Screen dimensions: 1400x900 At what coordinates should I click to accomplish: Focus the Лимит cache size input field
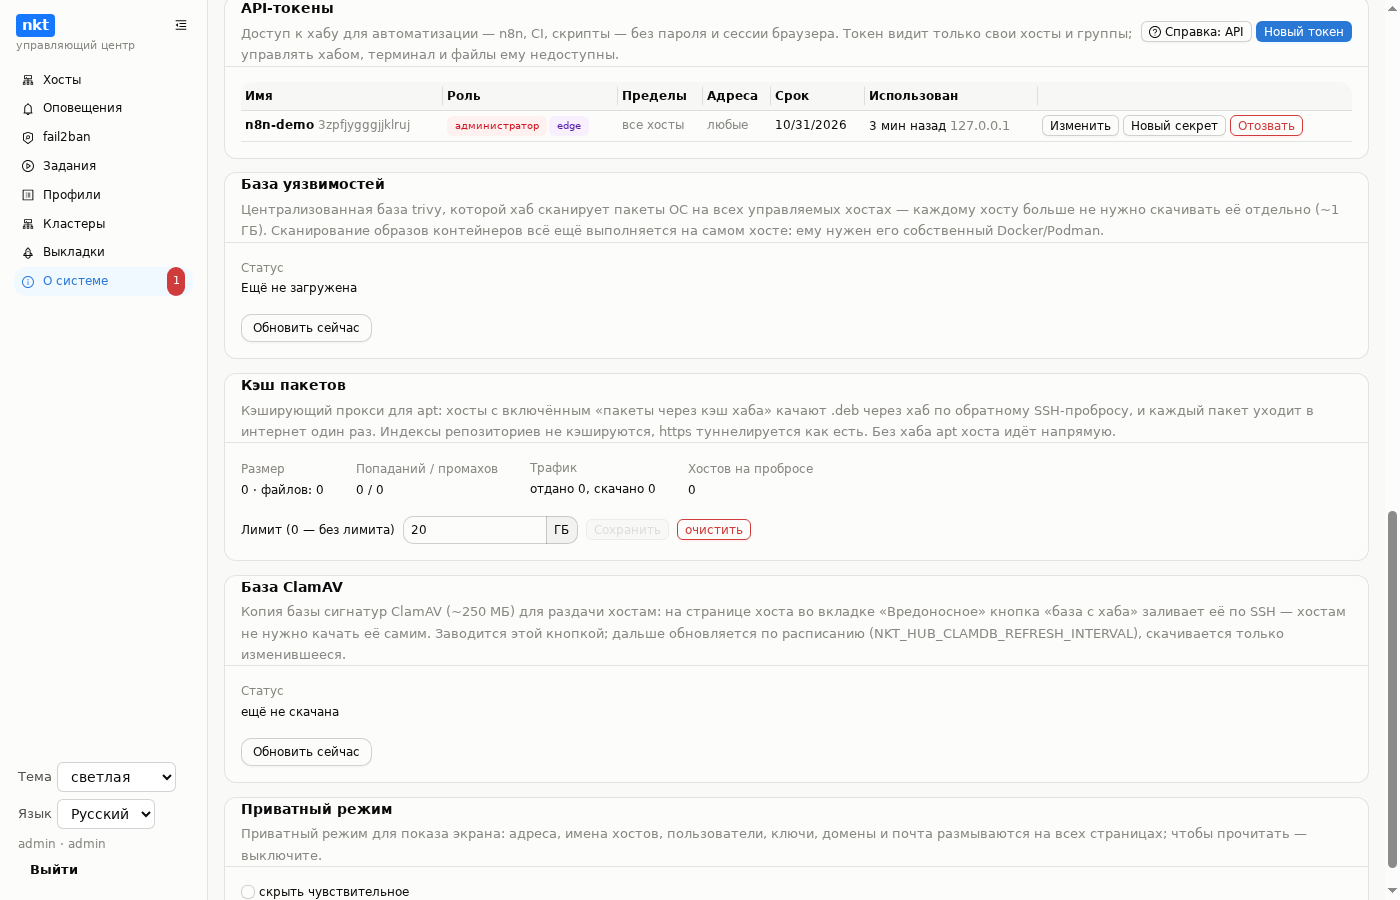475,530
